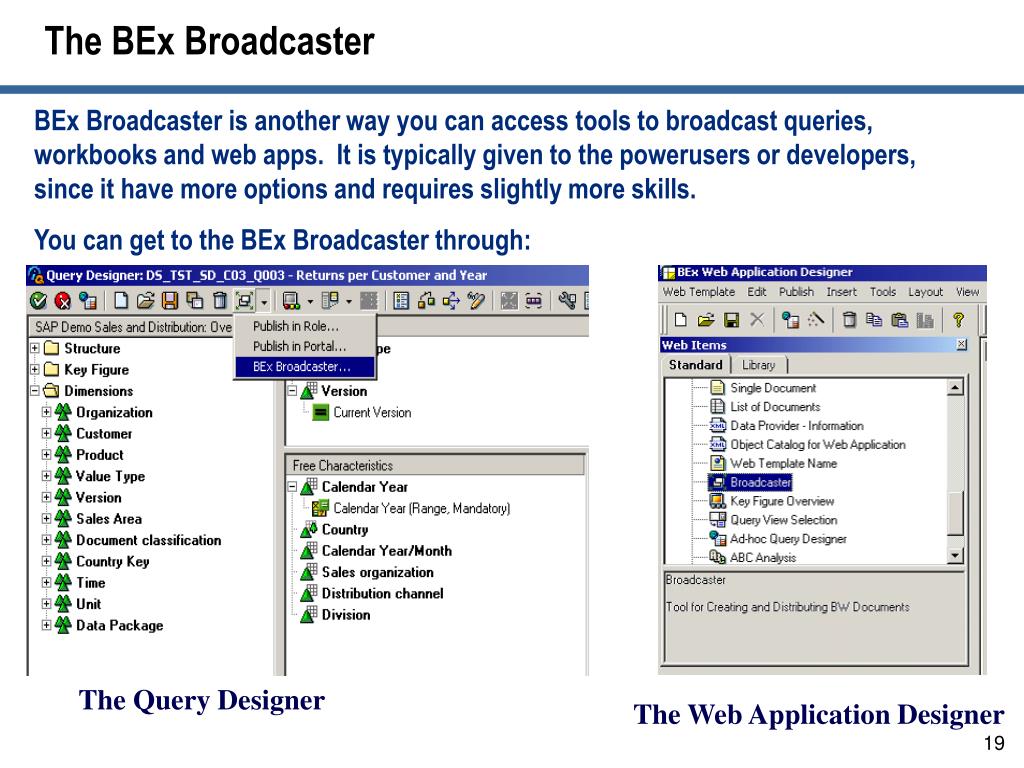This screenshot has height=768, width=1024.
Task: Collapse the Calendar Year free characteristic
Action: (x=293, y=487)
